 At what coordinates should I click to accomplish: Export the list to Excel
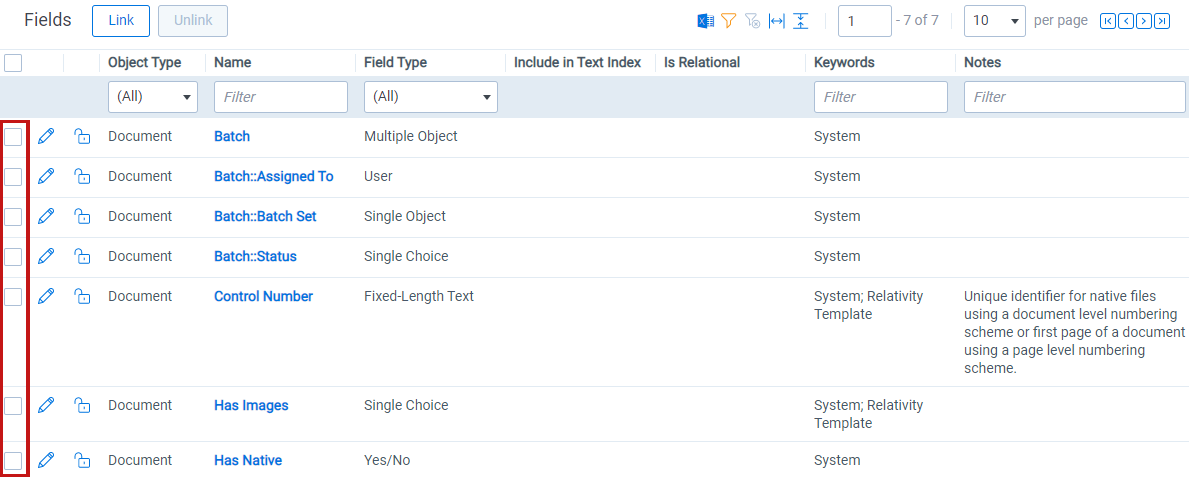pos(705,21)
